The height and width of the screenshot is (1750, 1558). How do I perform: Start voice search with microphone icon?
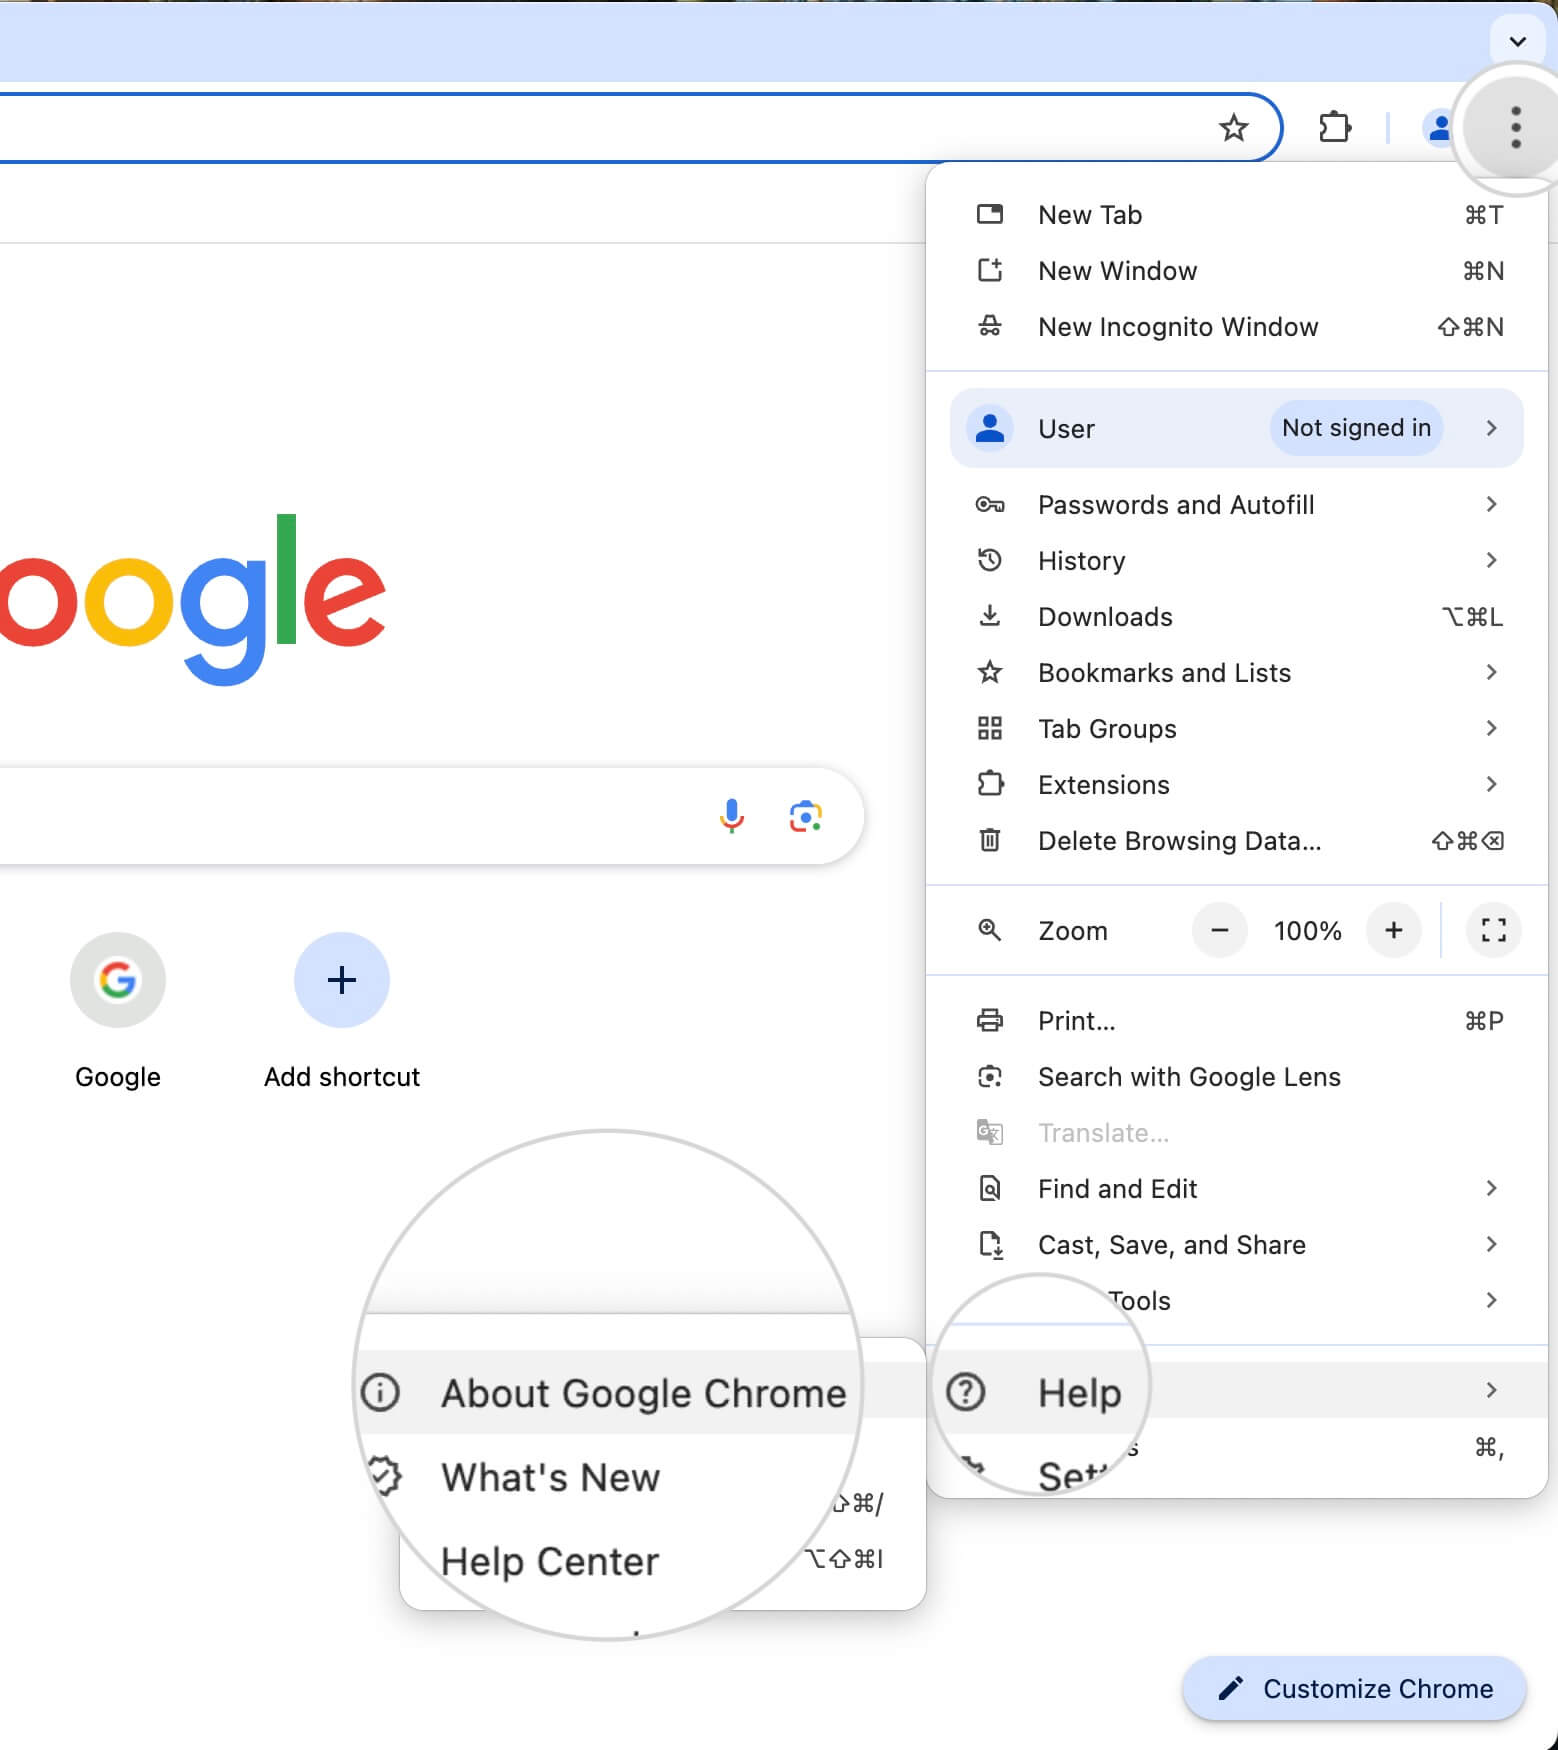(x=732, y=816)
